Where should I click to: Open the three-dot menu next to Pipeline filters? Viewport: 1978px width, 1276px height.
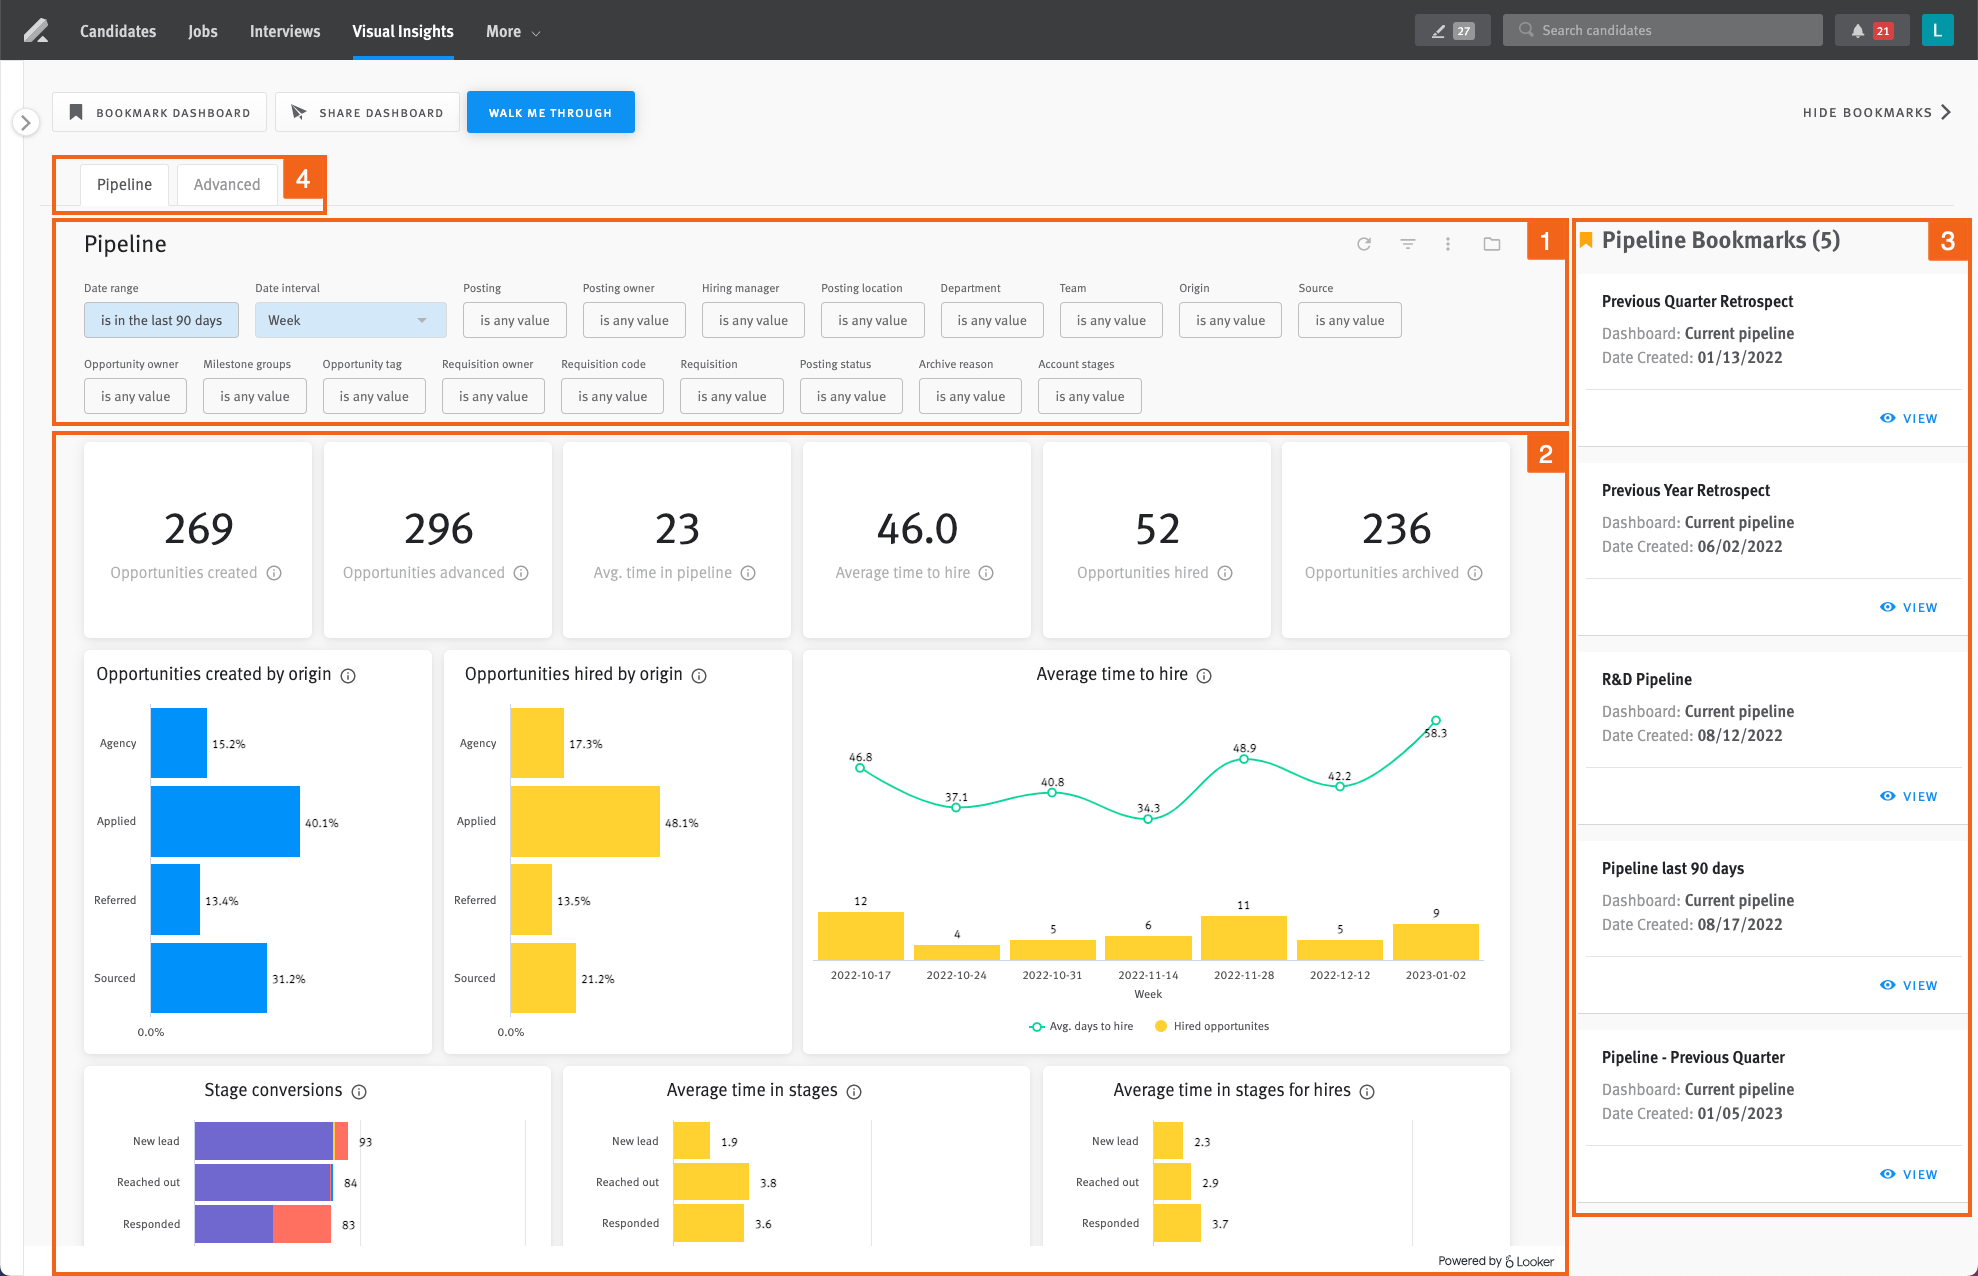[1448, 243]
